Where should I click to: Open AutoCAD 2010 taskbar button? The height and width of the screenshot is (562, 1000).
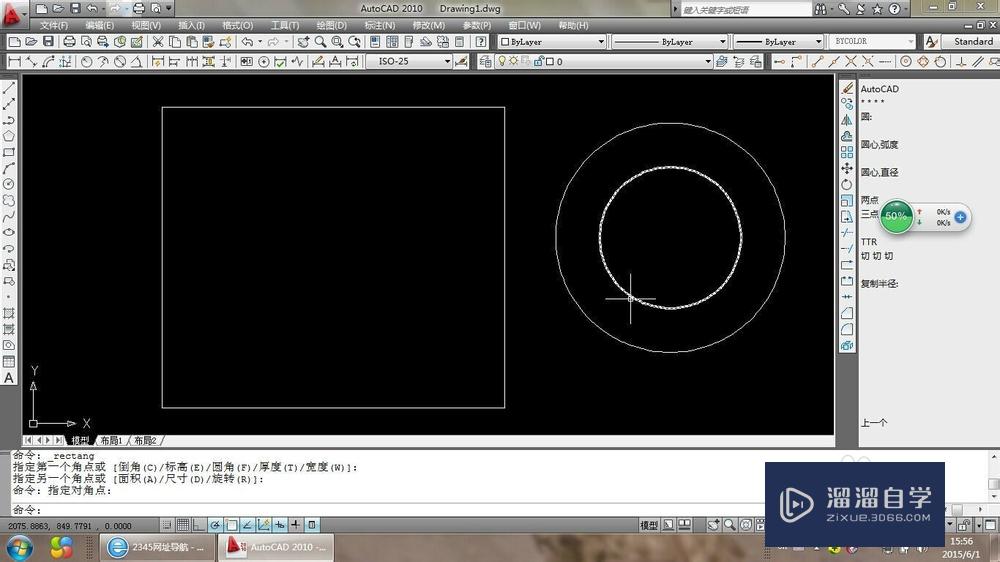pyautogui.click(x=276, y=547)
